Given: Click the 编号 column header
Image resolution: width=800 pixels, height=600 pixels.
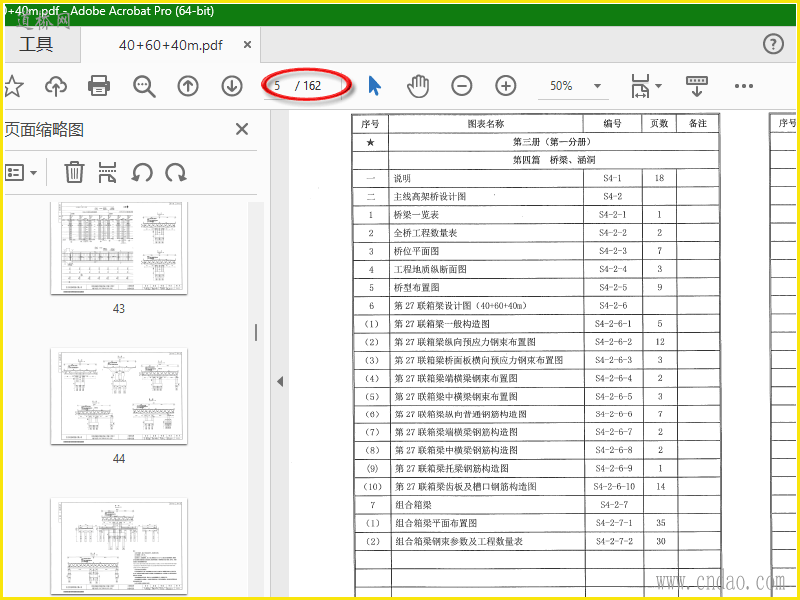Looking at the screenshot, I should 612,123.
